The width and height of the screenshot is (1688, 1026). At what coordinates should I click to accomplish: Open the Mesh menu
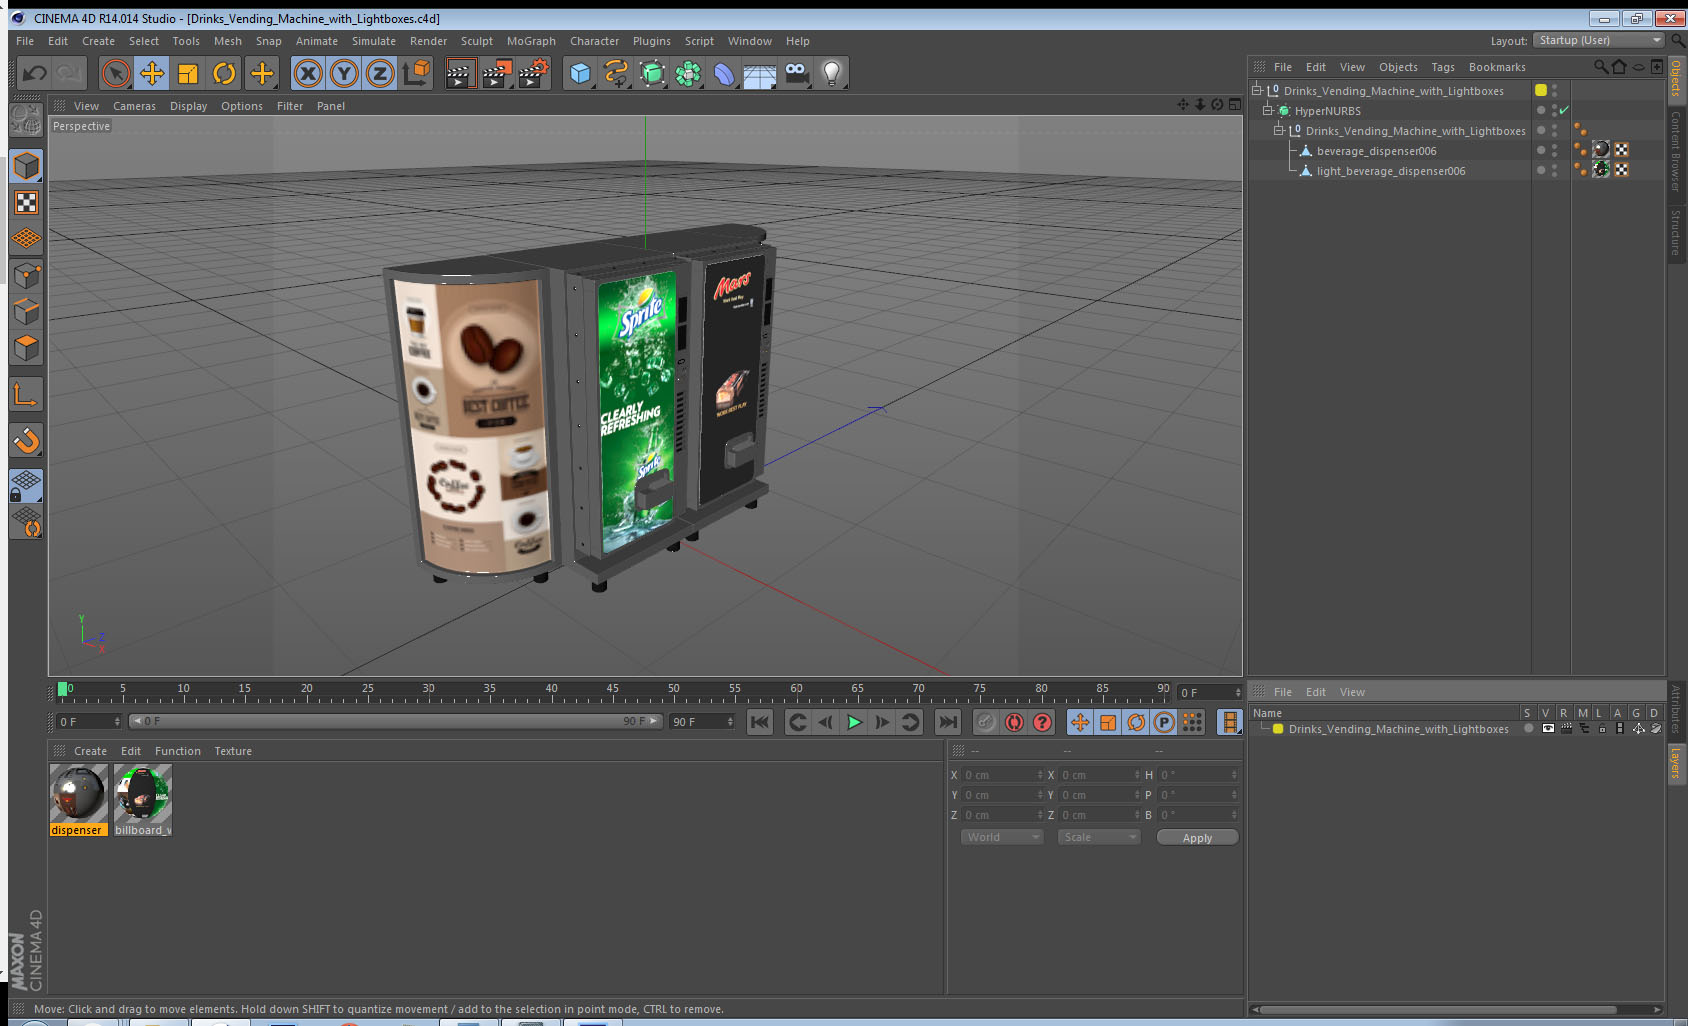227,41
